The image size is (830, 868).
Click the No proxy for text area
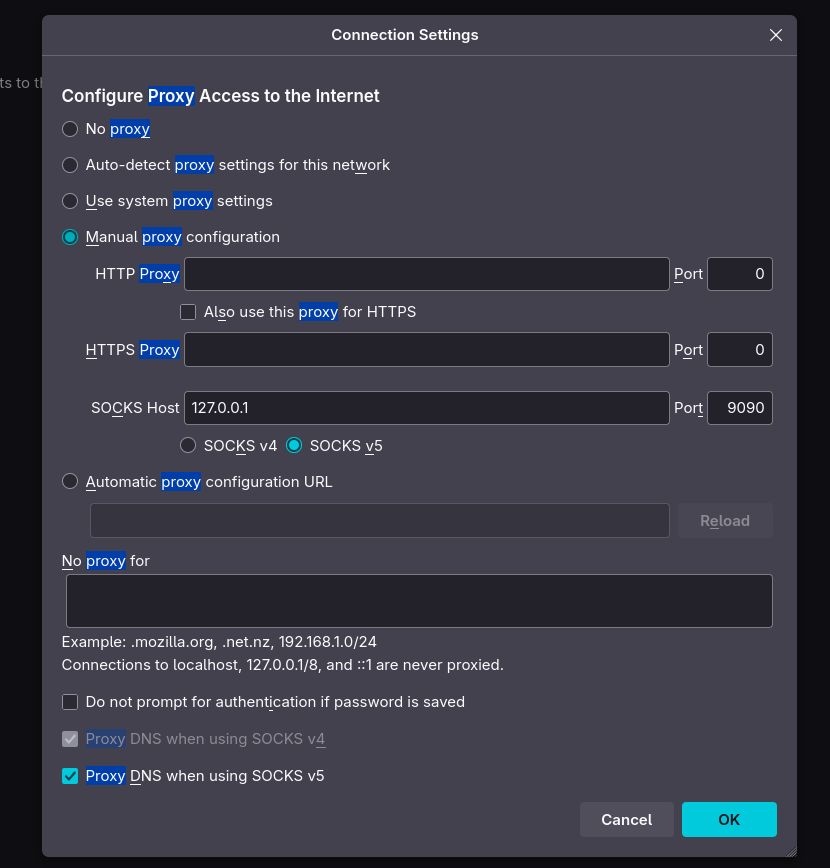(x=419, y=601)
